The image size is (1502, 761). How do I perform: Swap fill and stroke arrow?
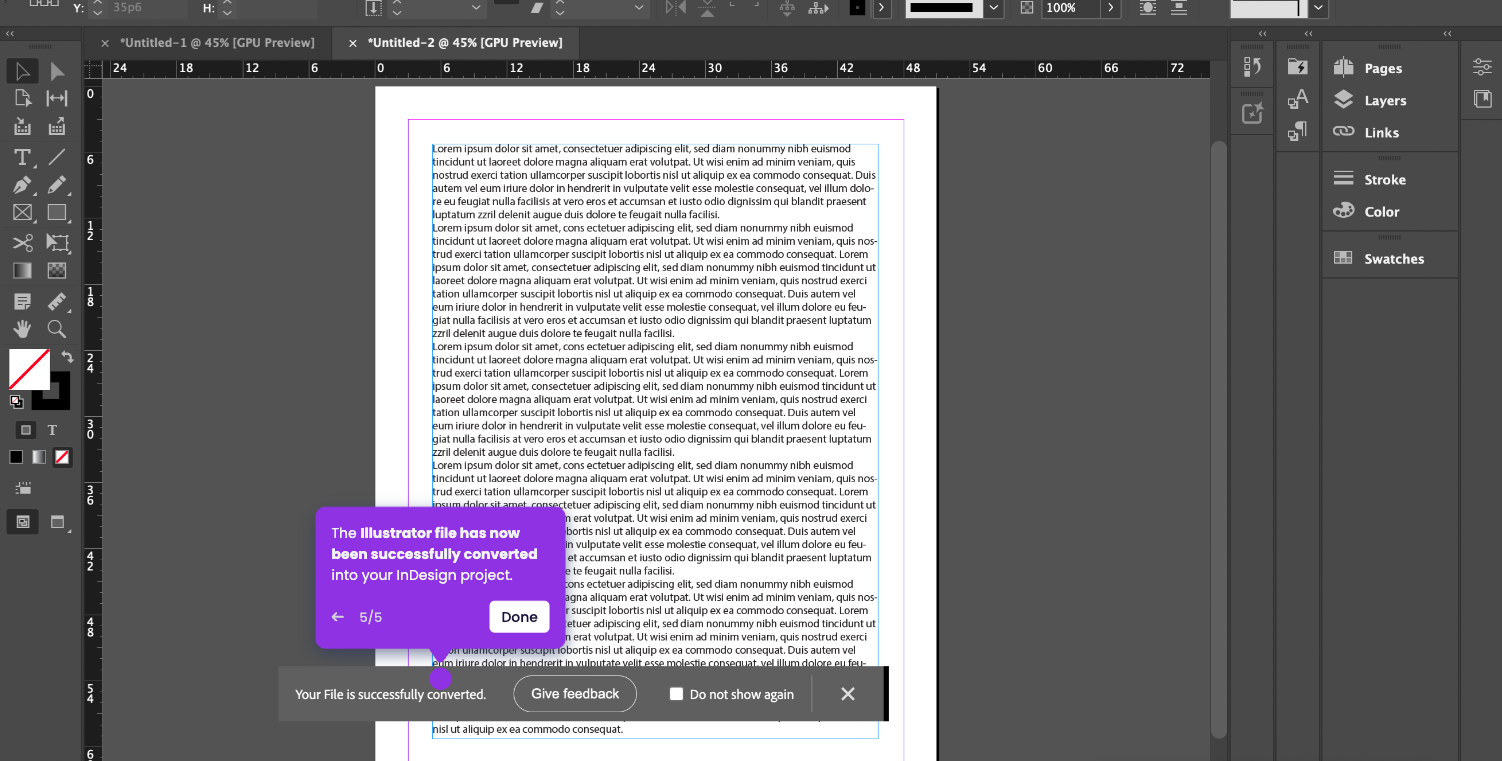click(x=67, y=357)
